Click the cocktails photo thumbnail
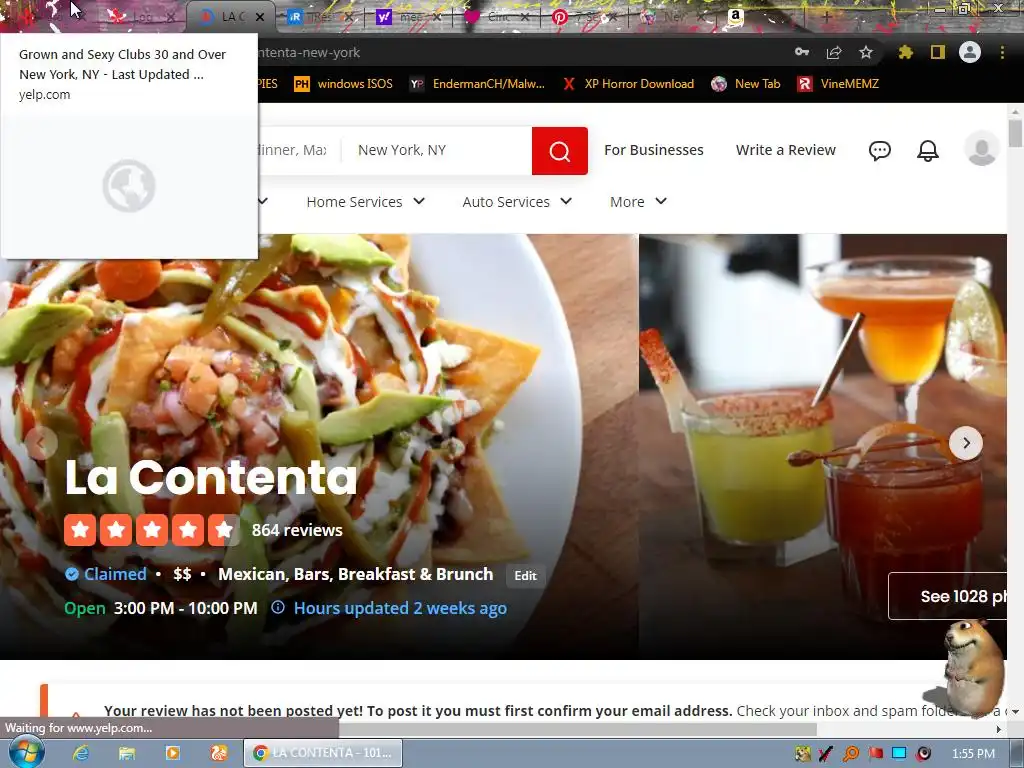Viewport: 1024px width, 768px height. point(823,446)
